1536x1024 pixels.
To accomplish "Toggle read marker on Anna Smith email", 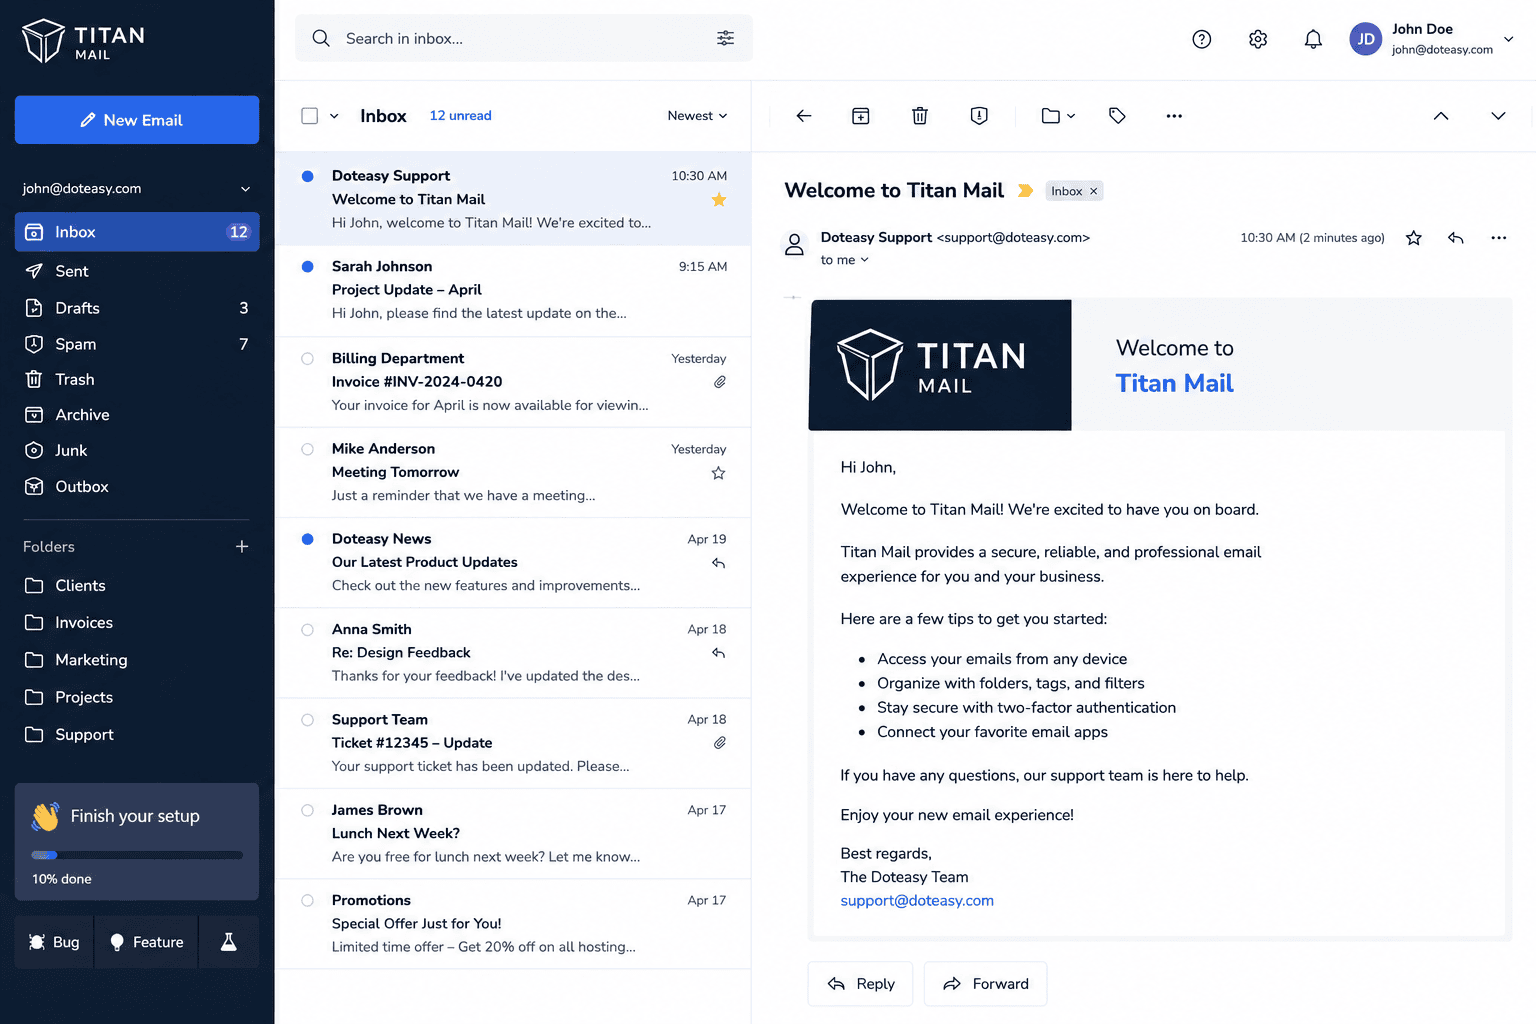I will 308,630.
